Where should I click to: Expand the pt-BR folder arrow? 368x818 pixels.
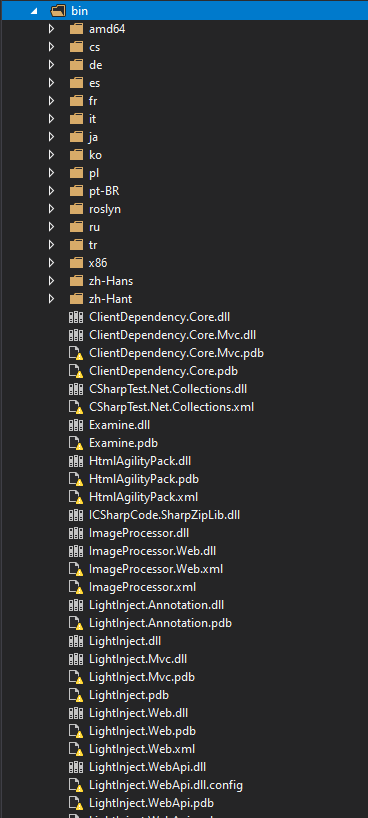[51, 191]
